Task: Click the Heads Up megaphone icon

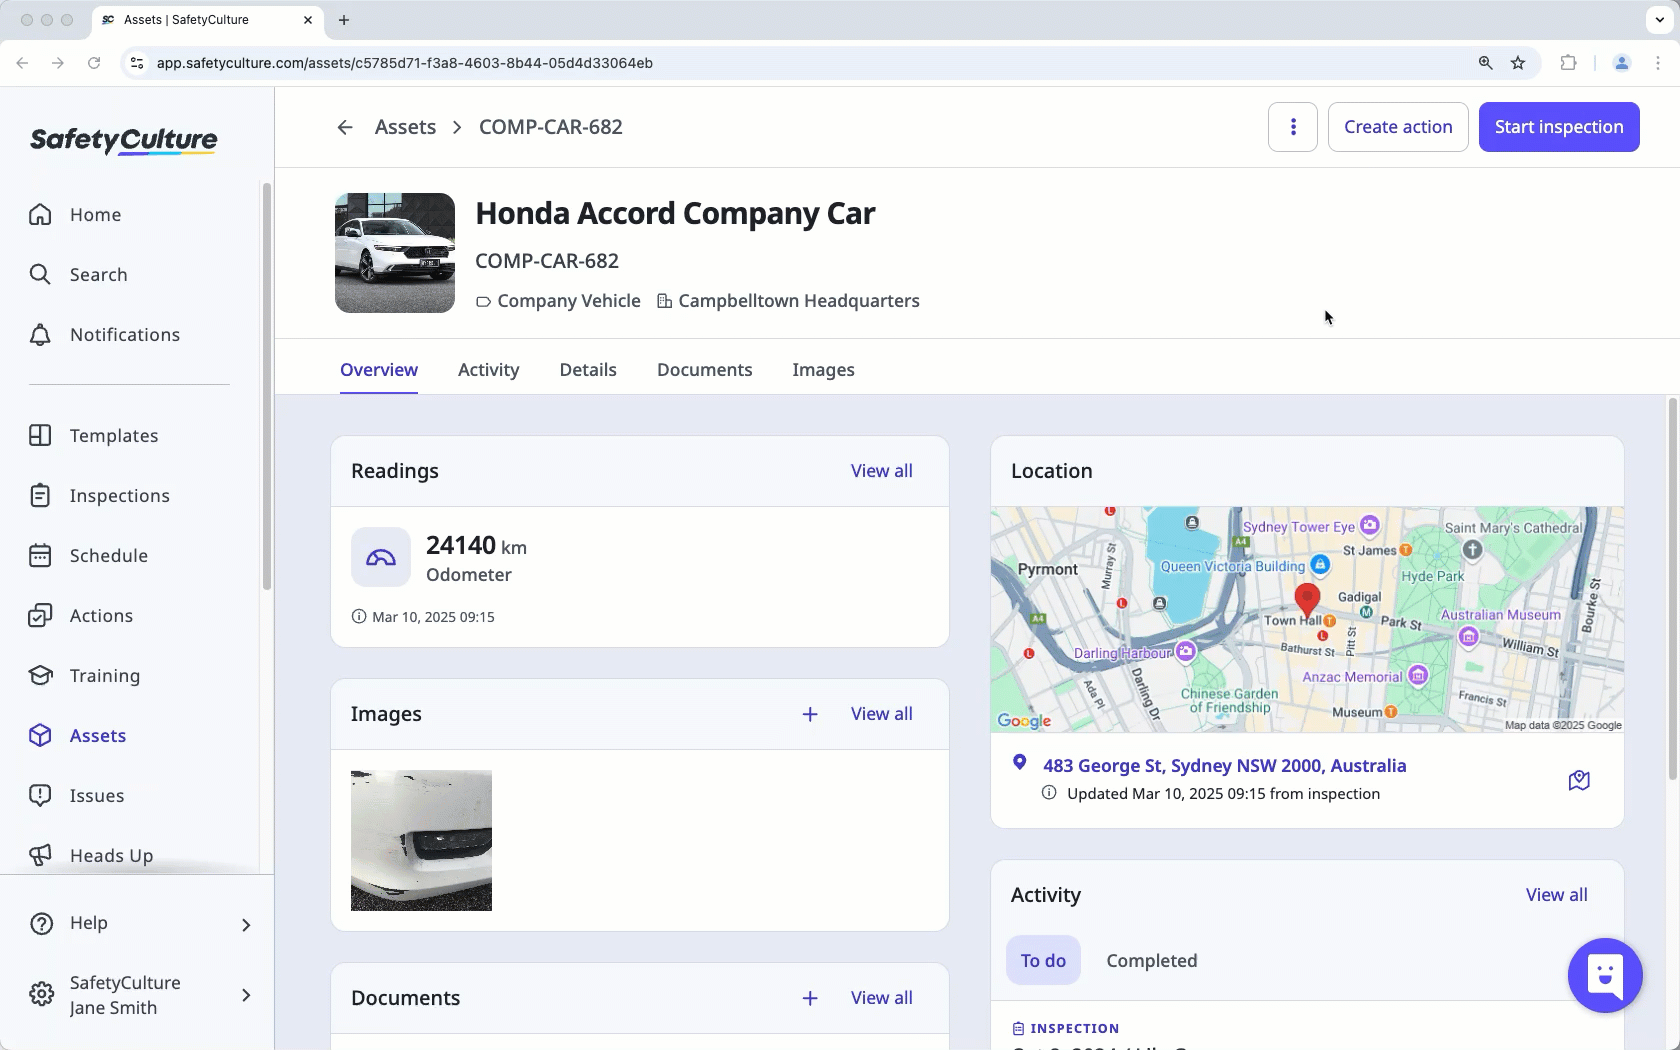Action: point(40,856)
